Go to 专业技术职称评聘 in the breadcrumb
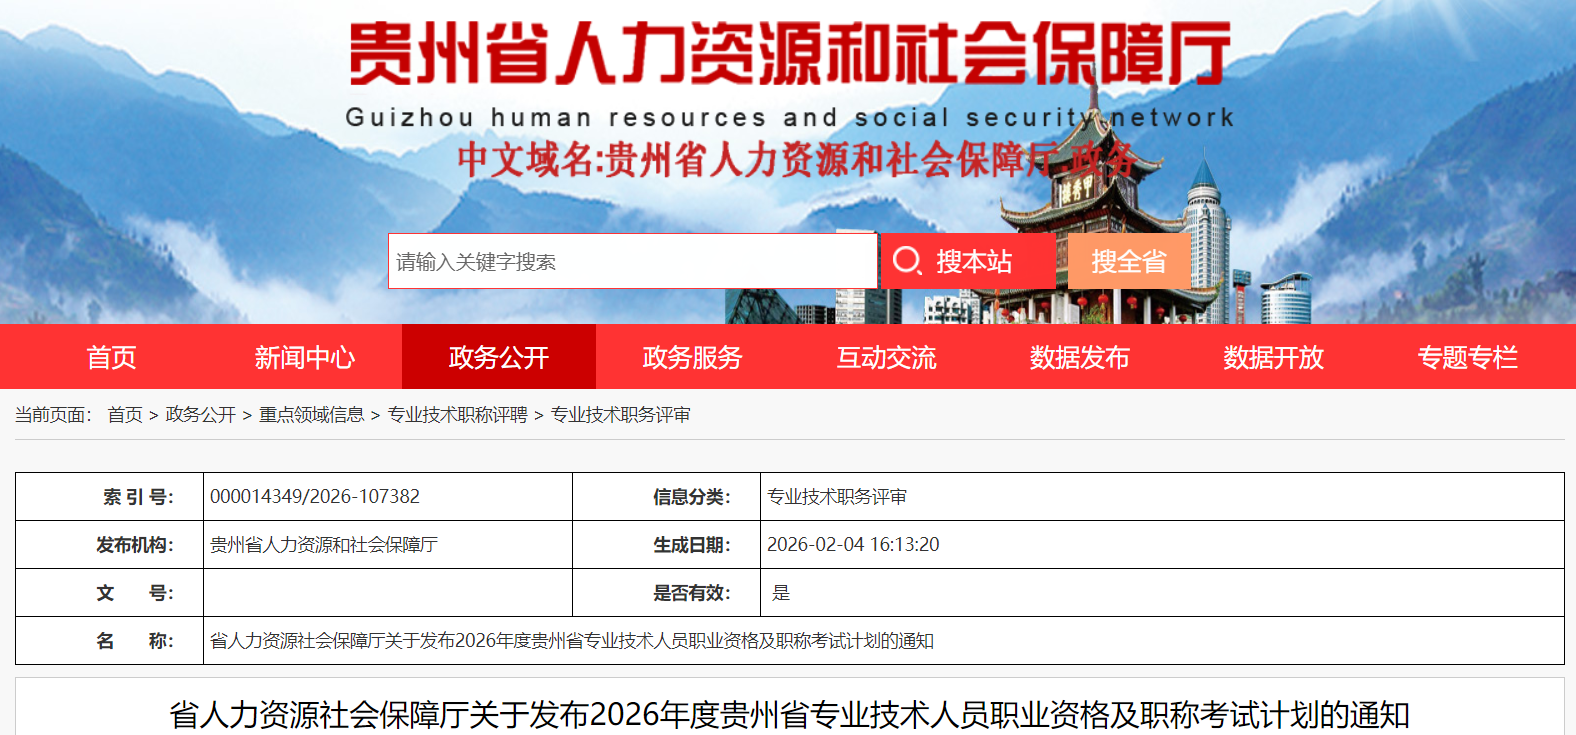Image resolution: width=1576 pixels, height=735 pixels. tap(457, 415)
